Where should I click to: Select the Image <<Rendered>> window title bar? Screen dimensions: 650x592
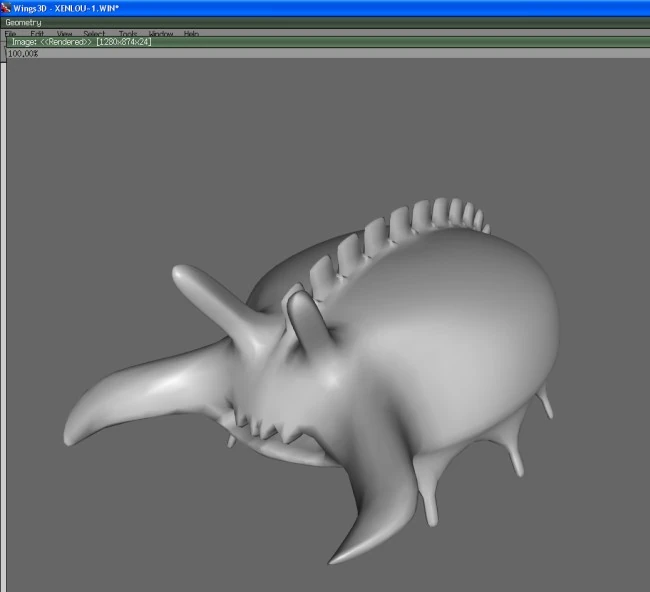point(80,43)
